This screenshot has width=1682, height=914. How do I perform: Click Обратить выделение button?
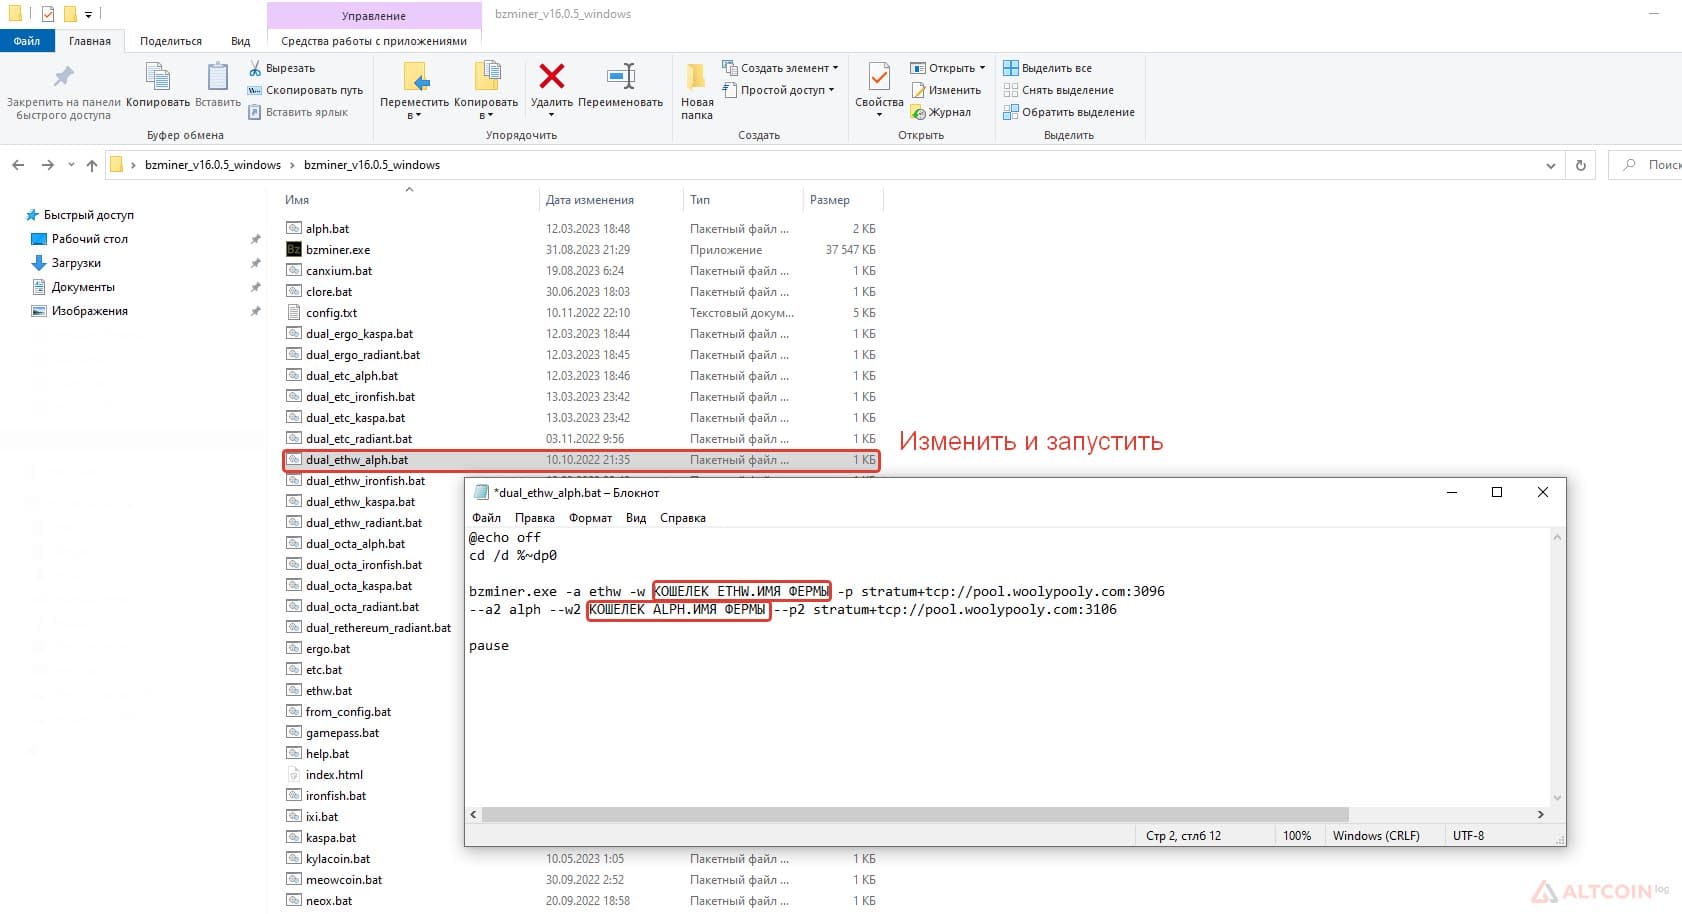(x=1069, y=112)
